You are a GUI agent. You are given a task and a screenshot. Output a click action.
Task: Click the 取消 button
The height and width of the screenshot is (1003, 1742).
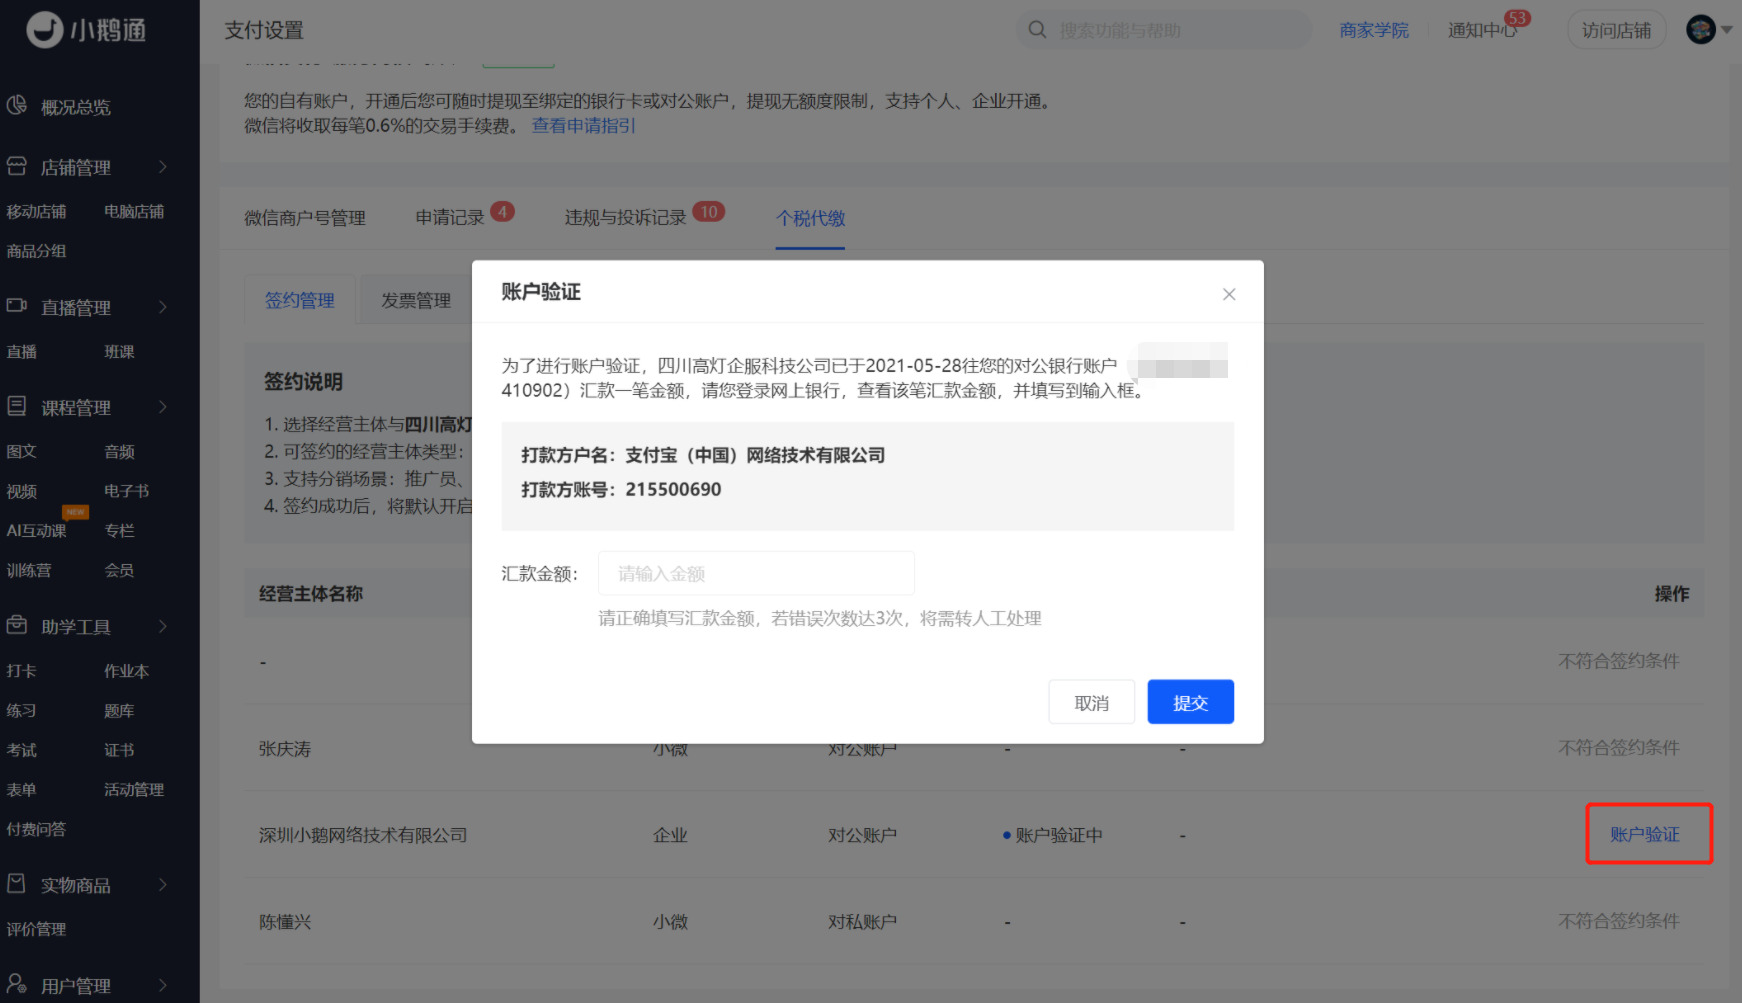click(x=1091, y=702)
